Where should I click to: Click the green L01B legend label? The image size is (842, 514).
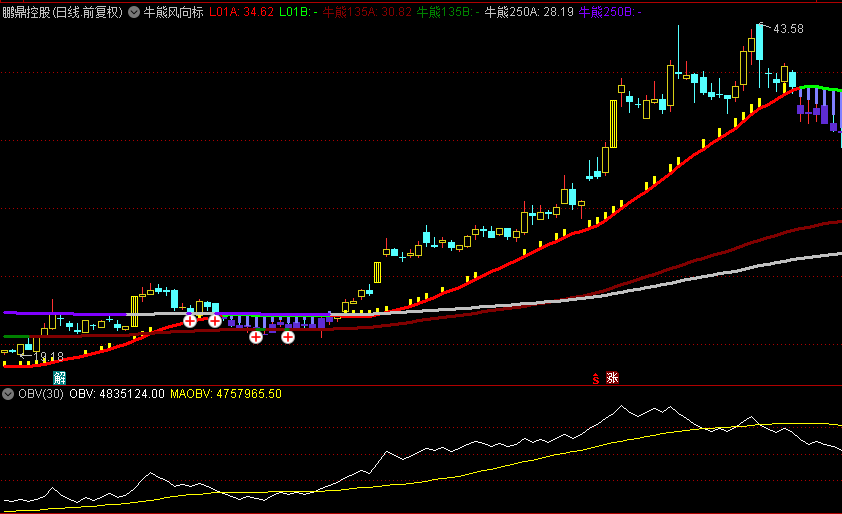pos(298,12)
